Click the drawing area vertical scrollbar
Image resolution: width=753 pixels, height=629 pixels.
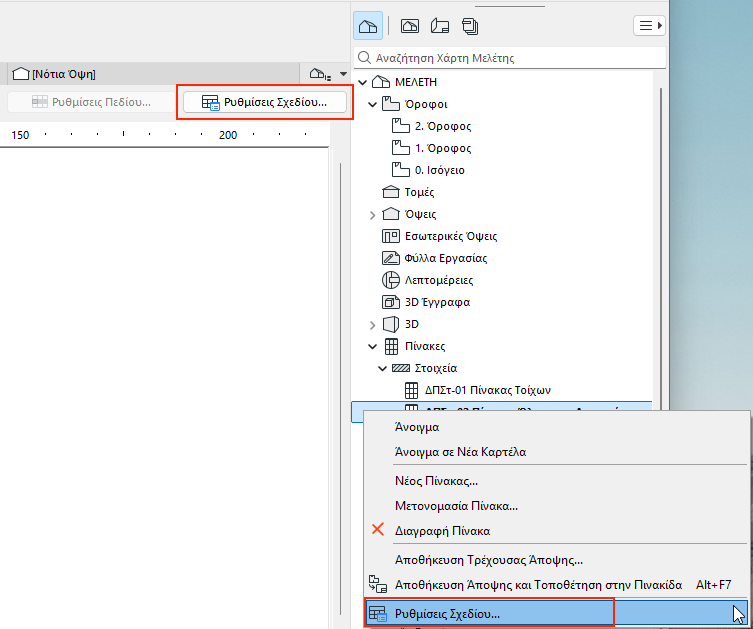[x=340, y=389]
